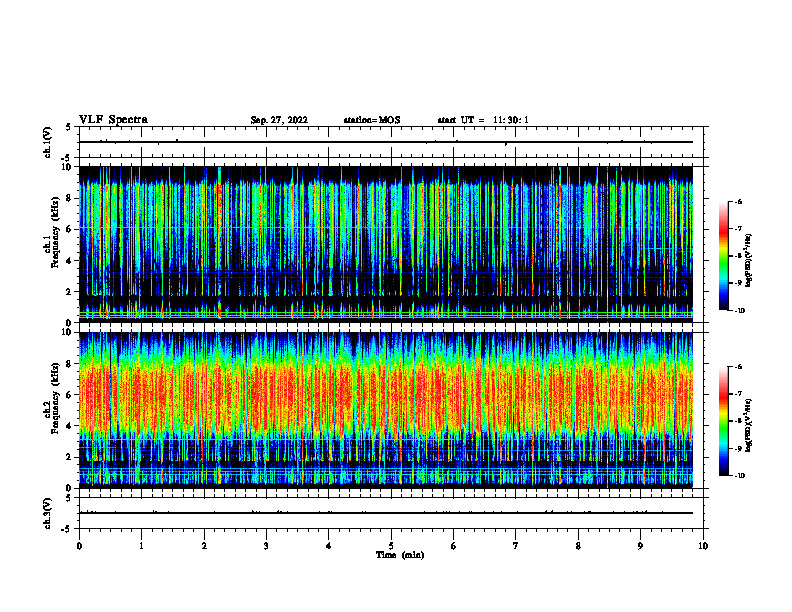The height and width of the screenshot is (612, 792).
Task: Click the ch.1 color scale bar
Action: (724, 256)
